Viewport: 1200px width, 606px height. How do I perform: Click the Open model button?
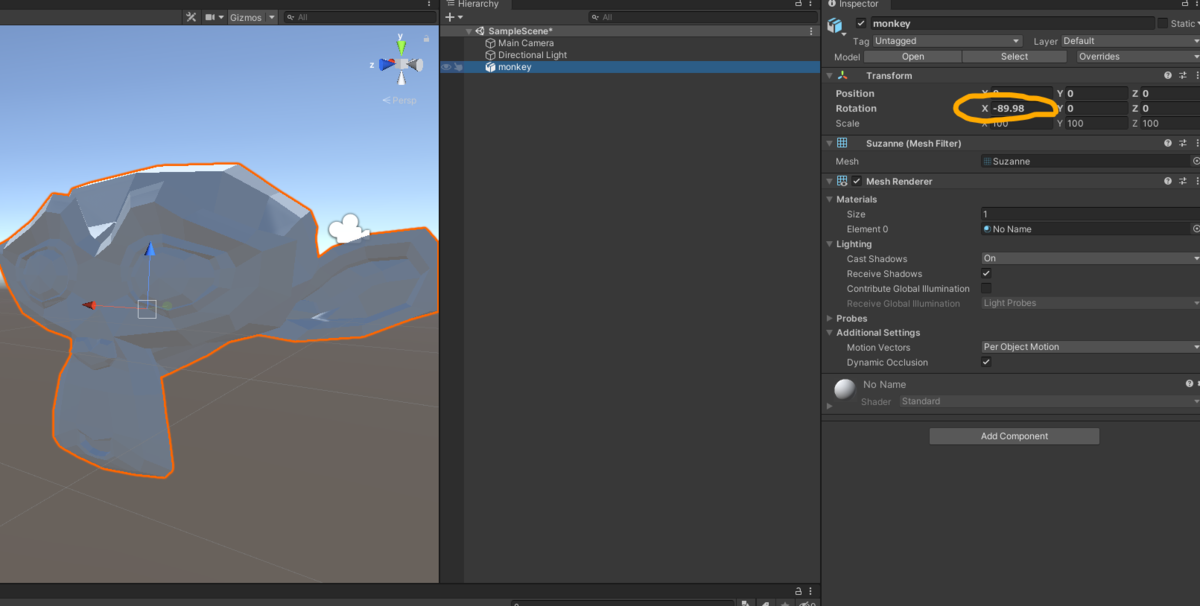pos(912,57)
